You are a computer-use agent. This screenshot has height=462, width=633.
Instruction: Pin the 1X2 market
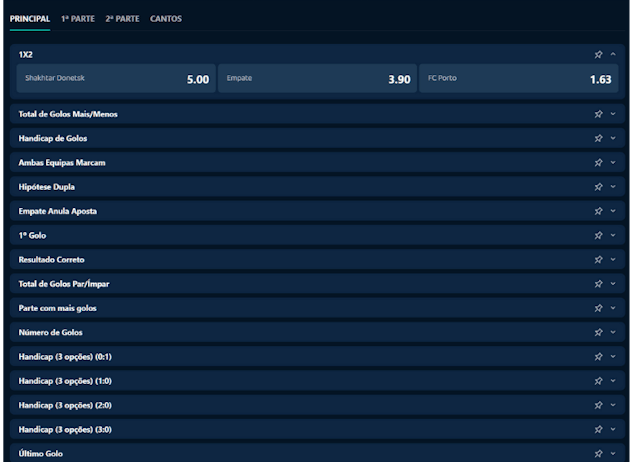click(598, 54)
